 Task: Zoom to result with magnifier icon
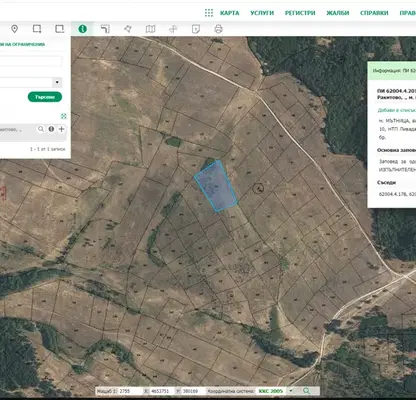tap(41, 129)
